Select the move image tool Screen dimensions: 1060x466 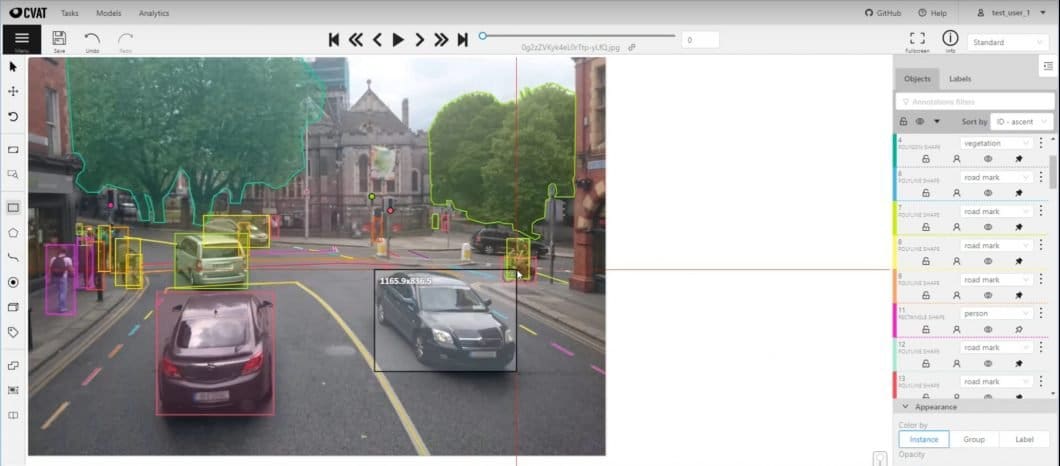click(x=13, y=91)
